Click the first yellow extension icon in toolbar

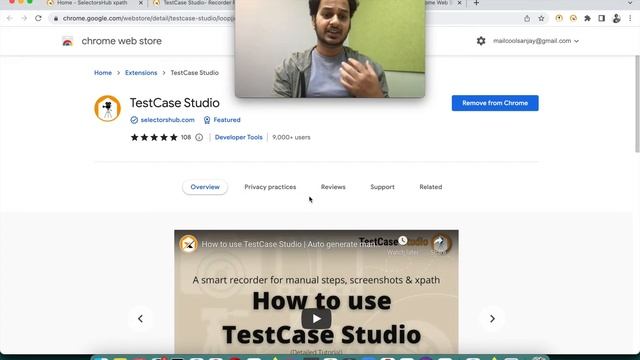pos(559,18)
